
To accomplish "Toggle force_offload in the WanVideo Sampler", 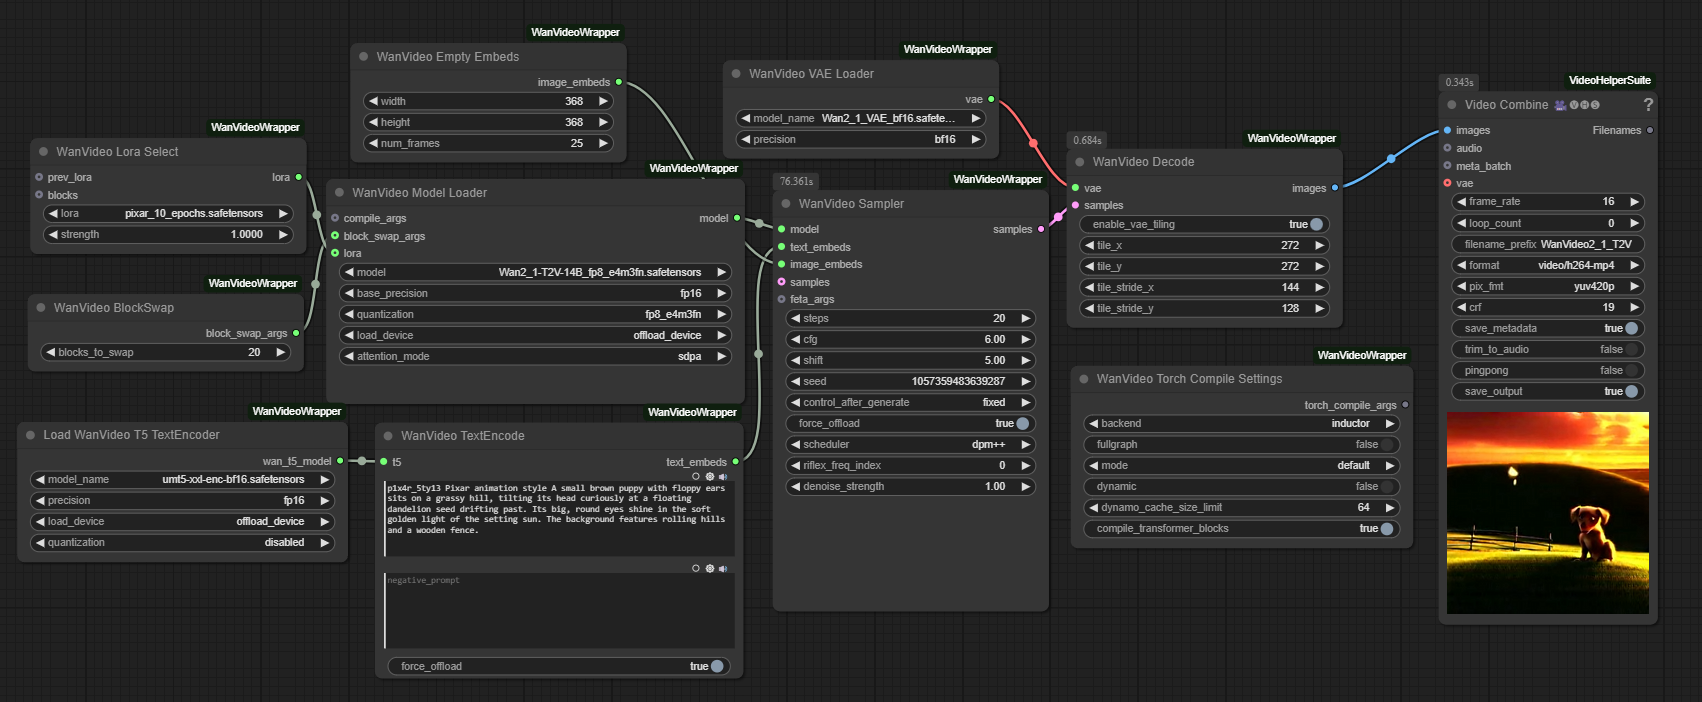I will (1022, 424).
